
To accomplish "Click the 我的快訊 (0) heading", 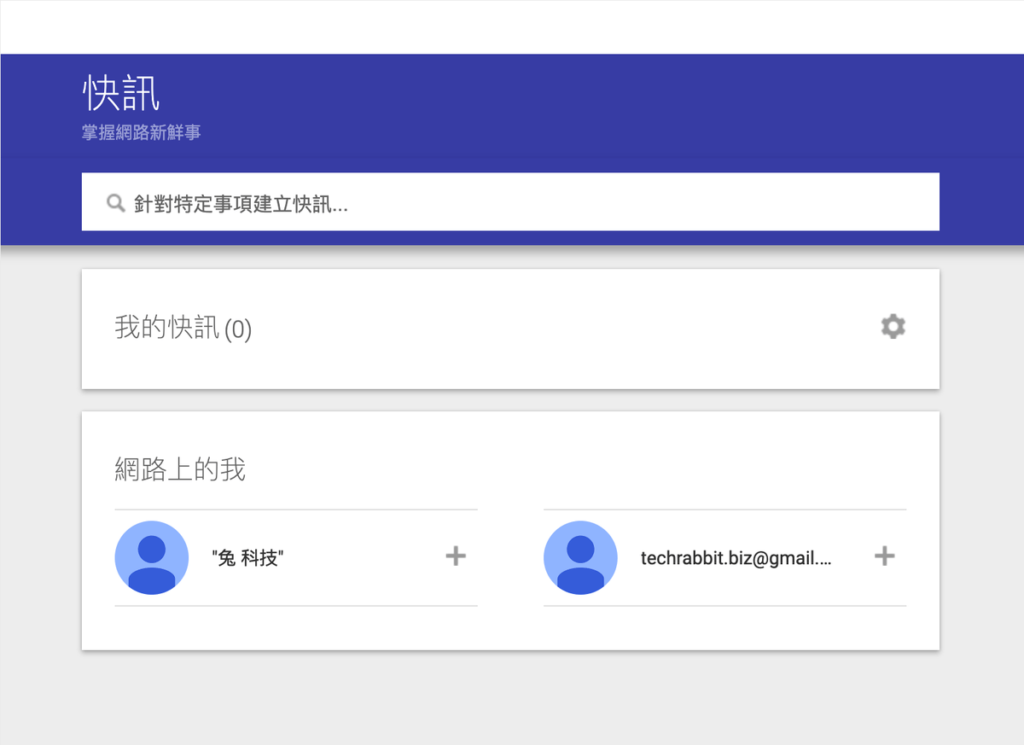I will pyautogui.click(x=183, y=328).
